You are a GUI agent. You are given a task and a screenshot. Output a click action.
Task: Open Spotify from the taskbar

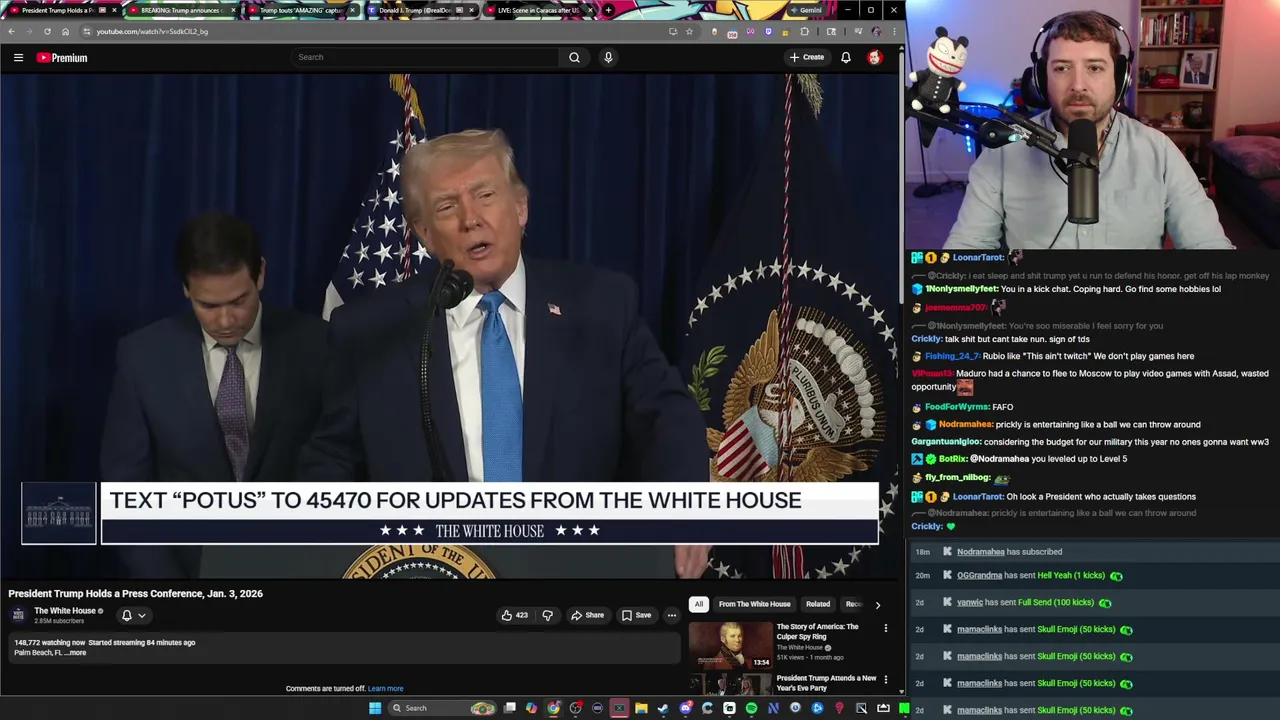click(x=751, y=708)
